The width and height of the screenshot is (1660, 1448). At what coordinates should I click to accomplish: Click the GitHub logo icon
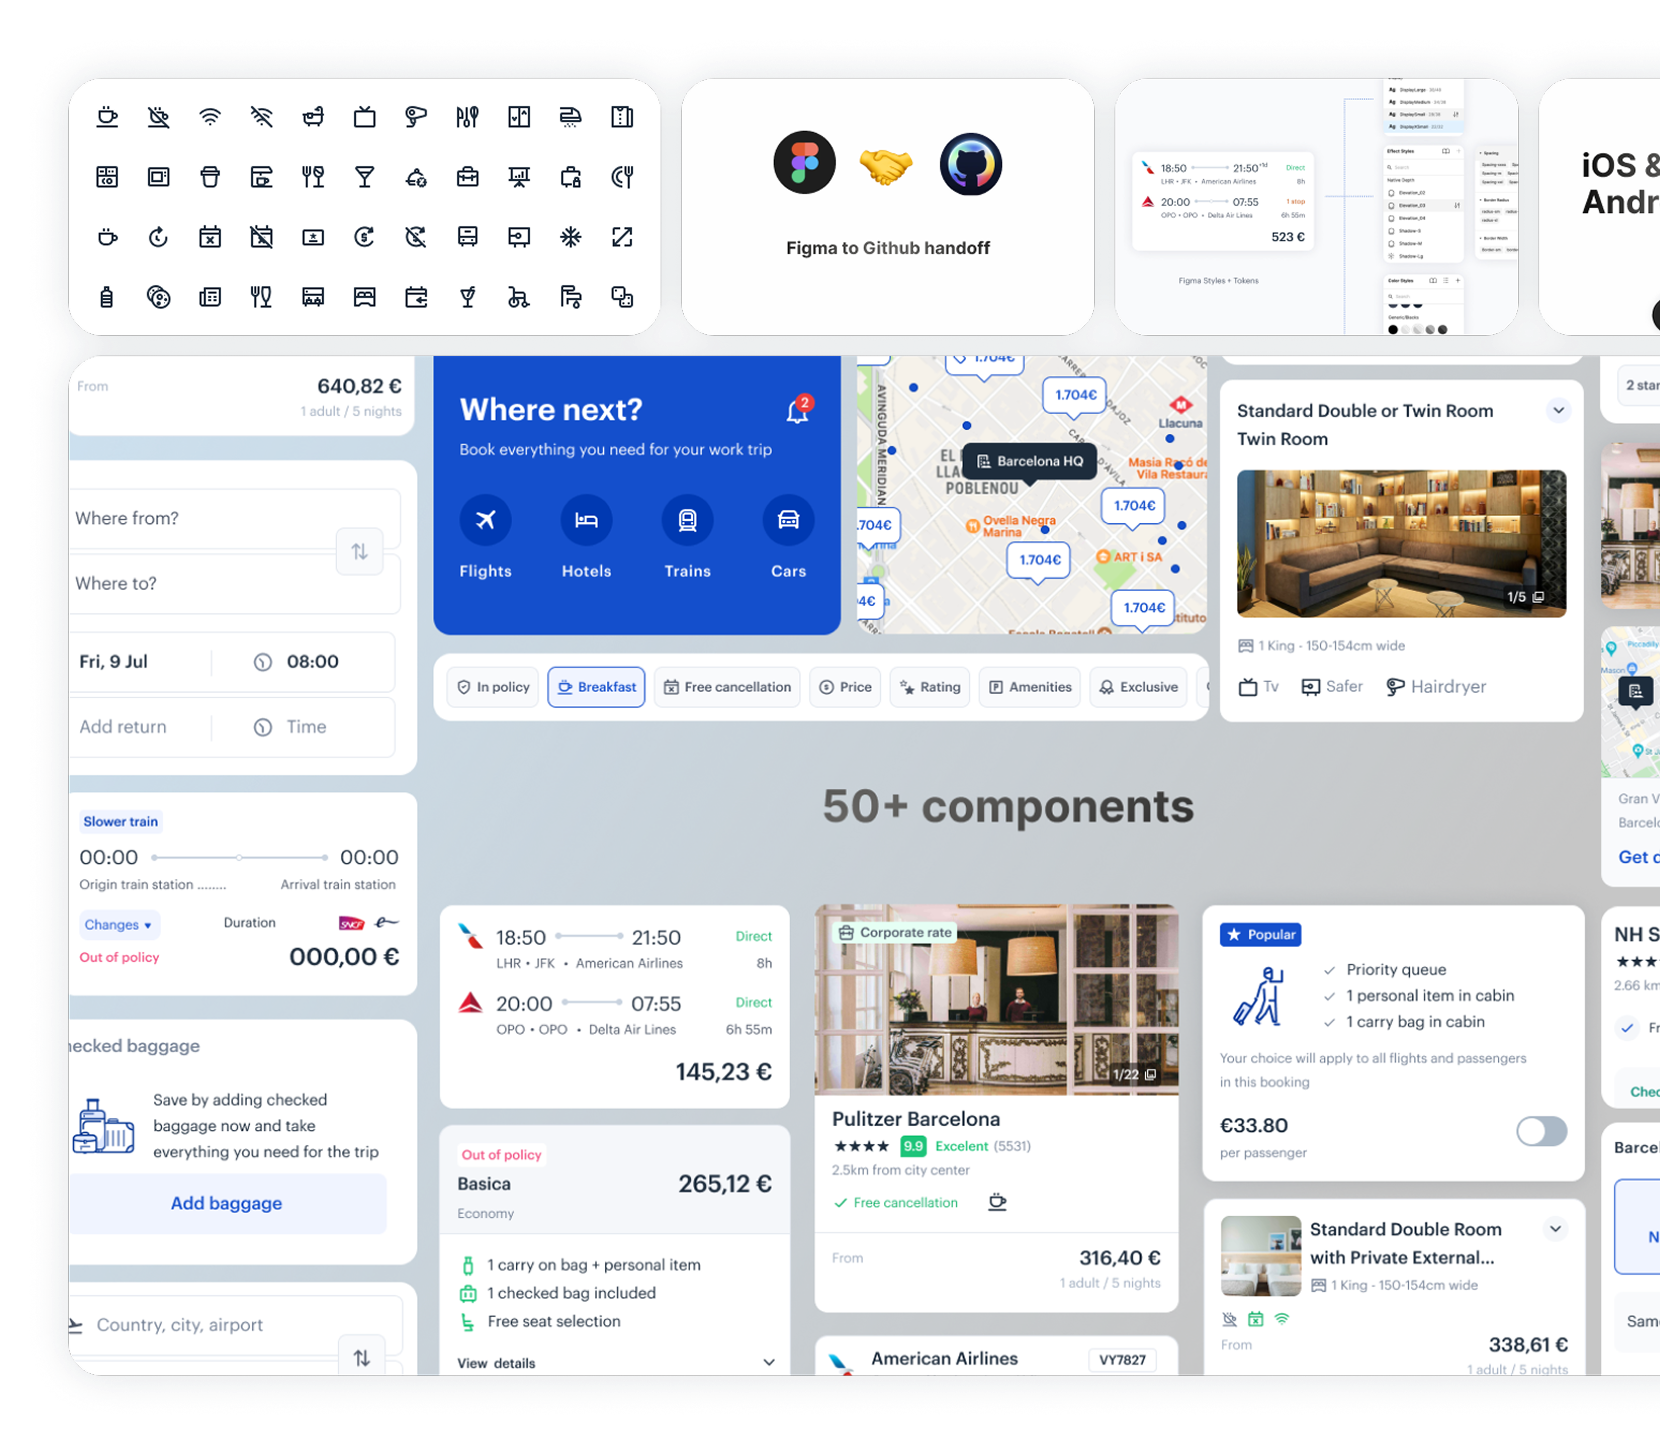click(970, 163)
